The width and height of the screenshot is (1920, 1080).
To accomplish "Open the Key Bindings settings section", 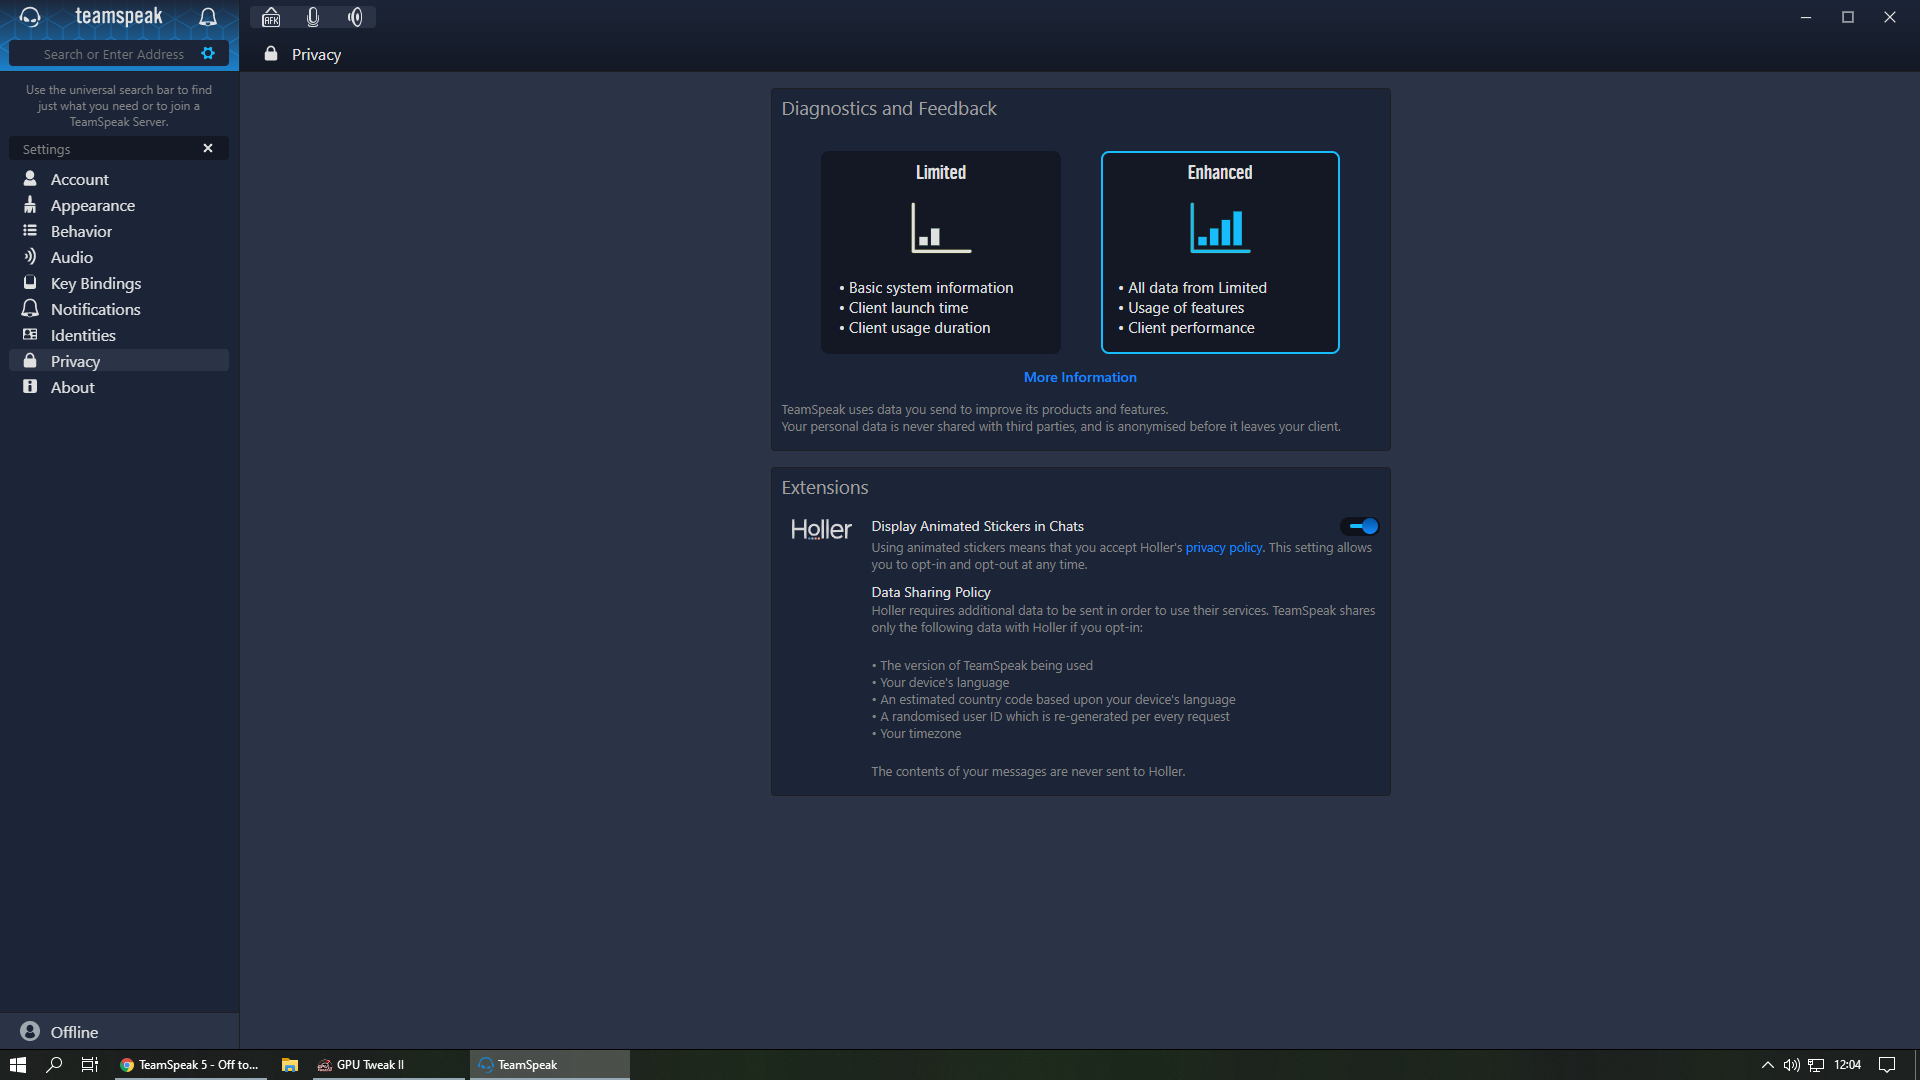I will coord(96,283).
